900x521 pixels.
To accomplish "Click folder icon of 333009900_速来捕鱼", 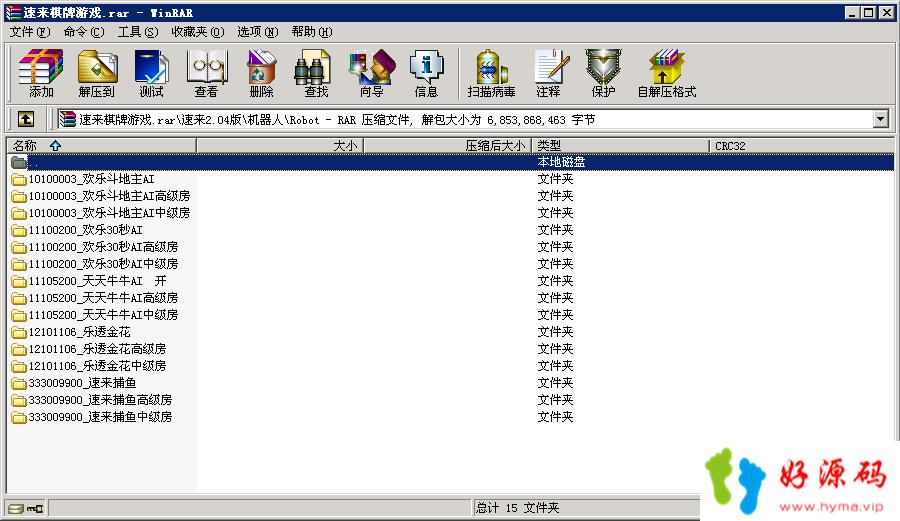I will 19,383.
